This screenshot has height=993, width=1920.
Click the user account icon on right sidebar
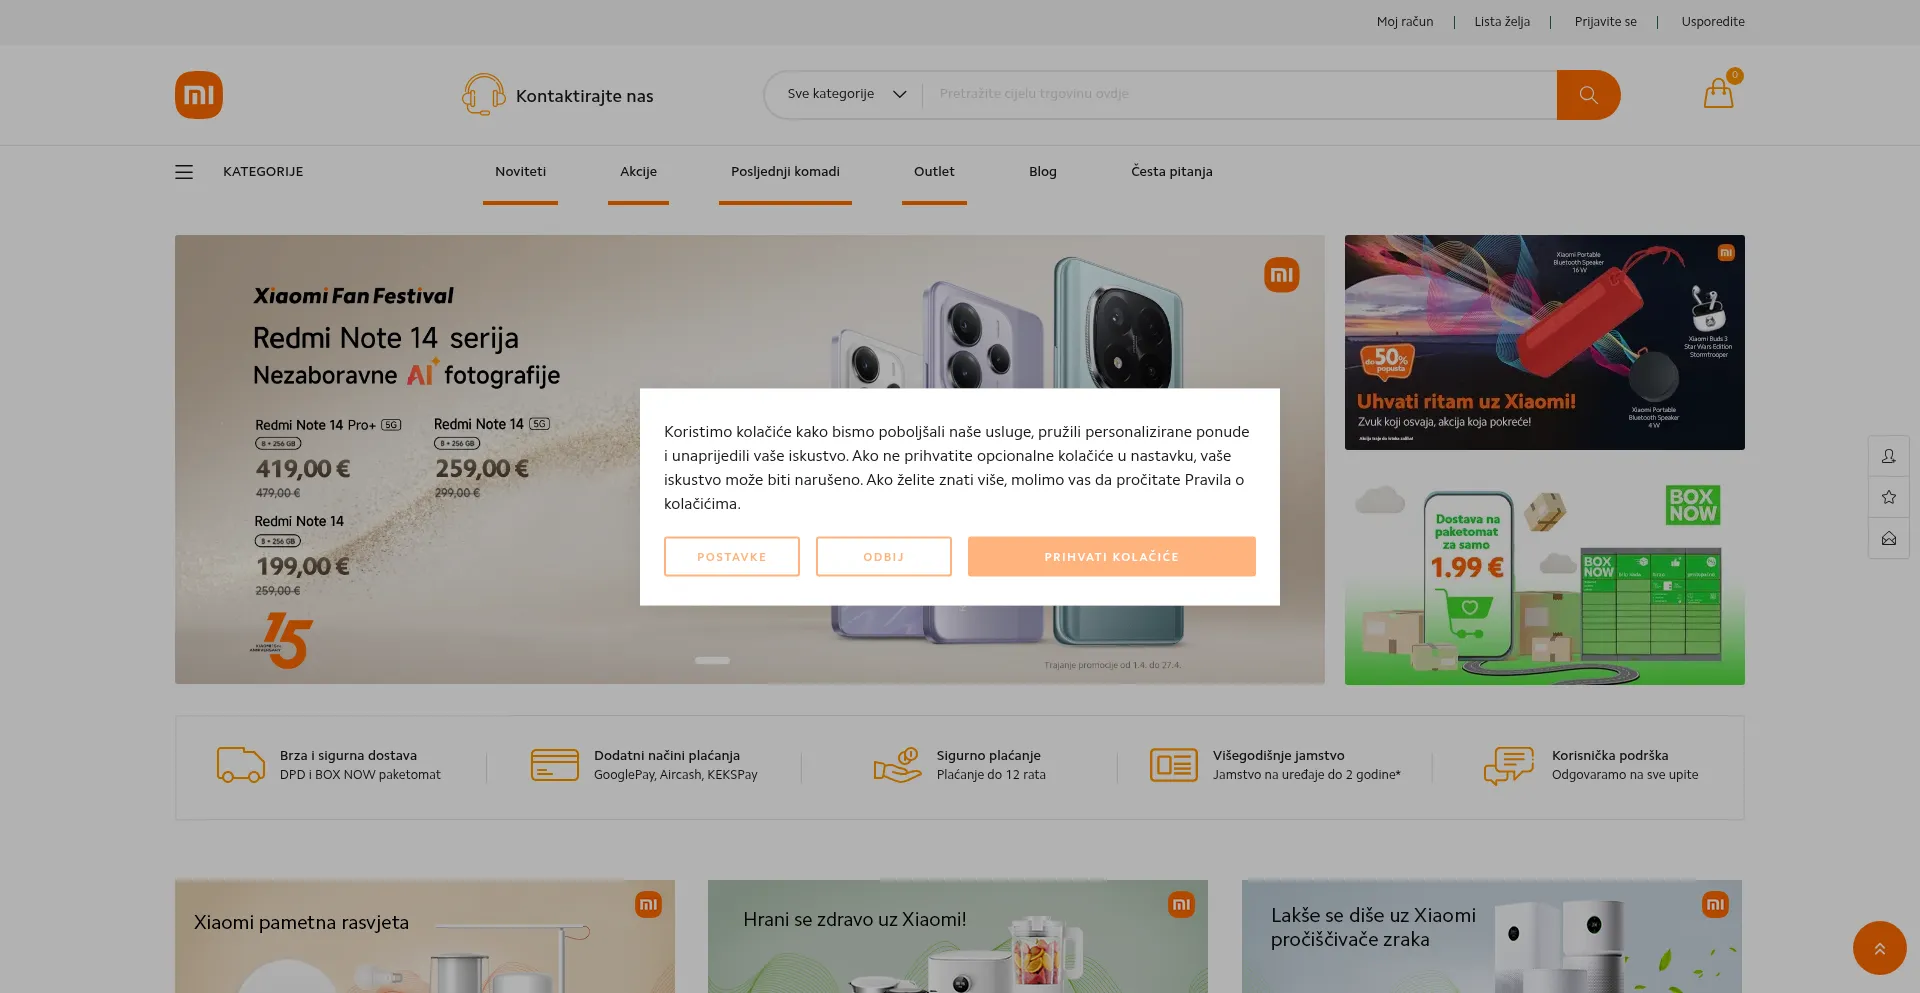point(1888,456)
